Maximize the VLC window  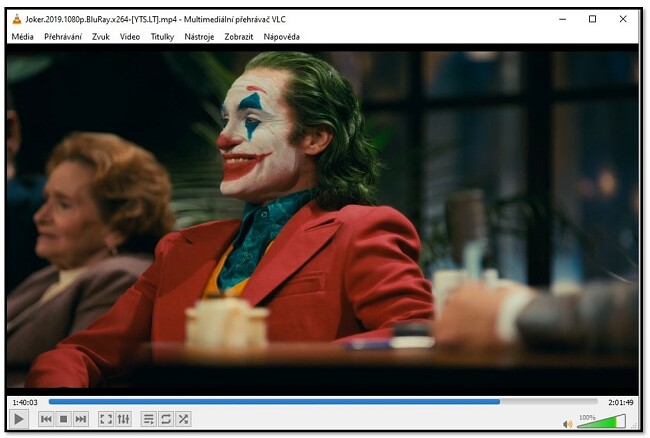tap(592, 19)
